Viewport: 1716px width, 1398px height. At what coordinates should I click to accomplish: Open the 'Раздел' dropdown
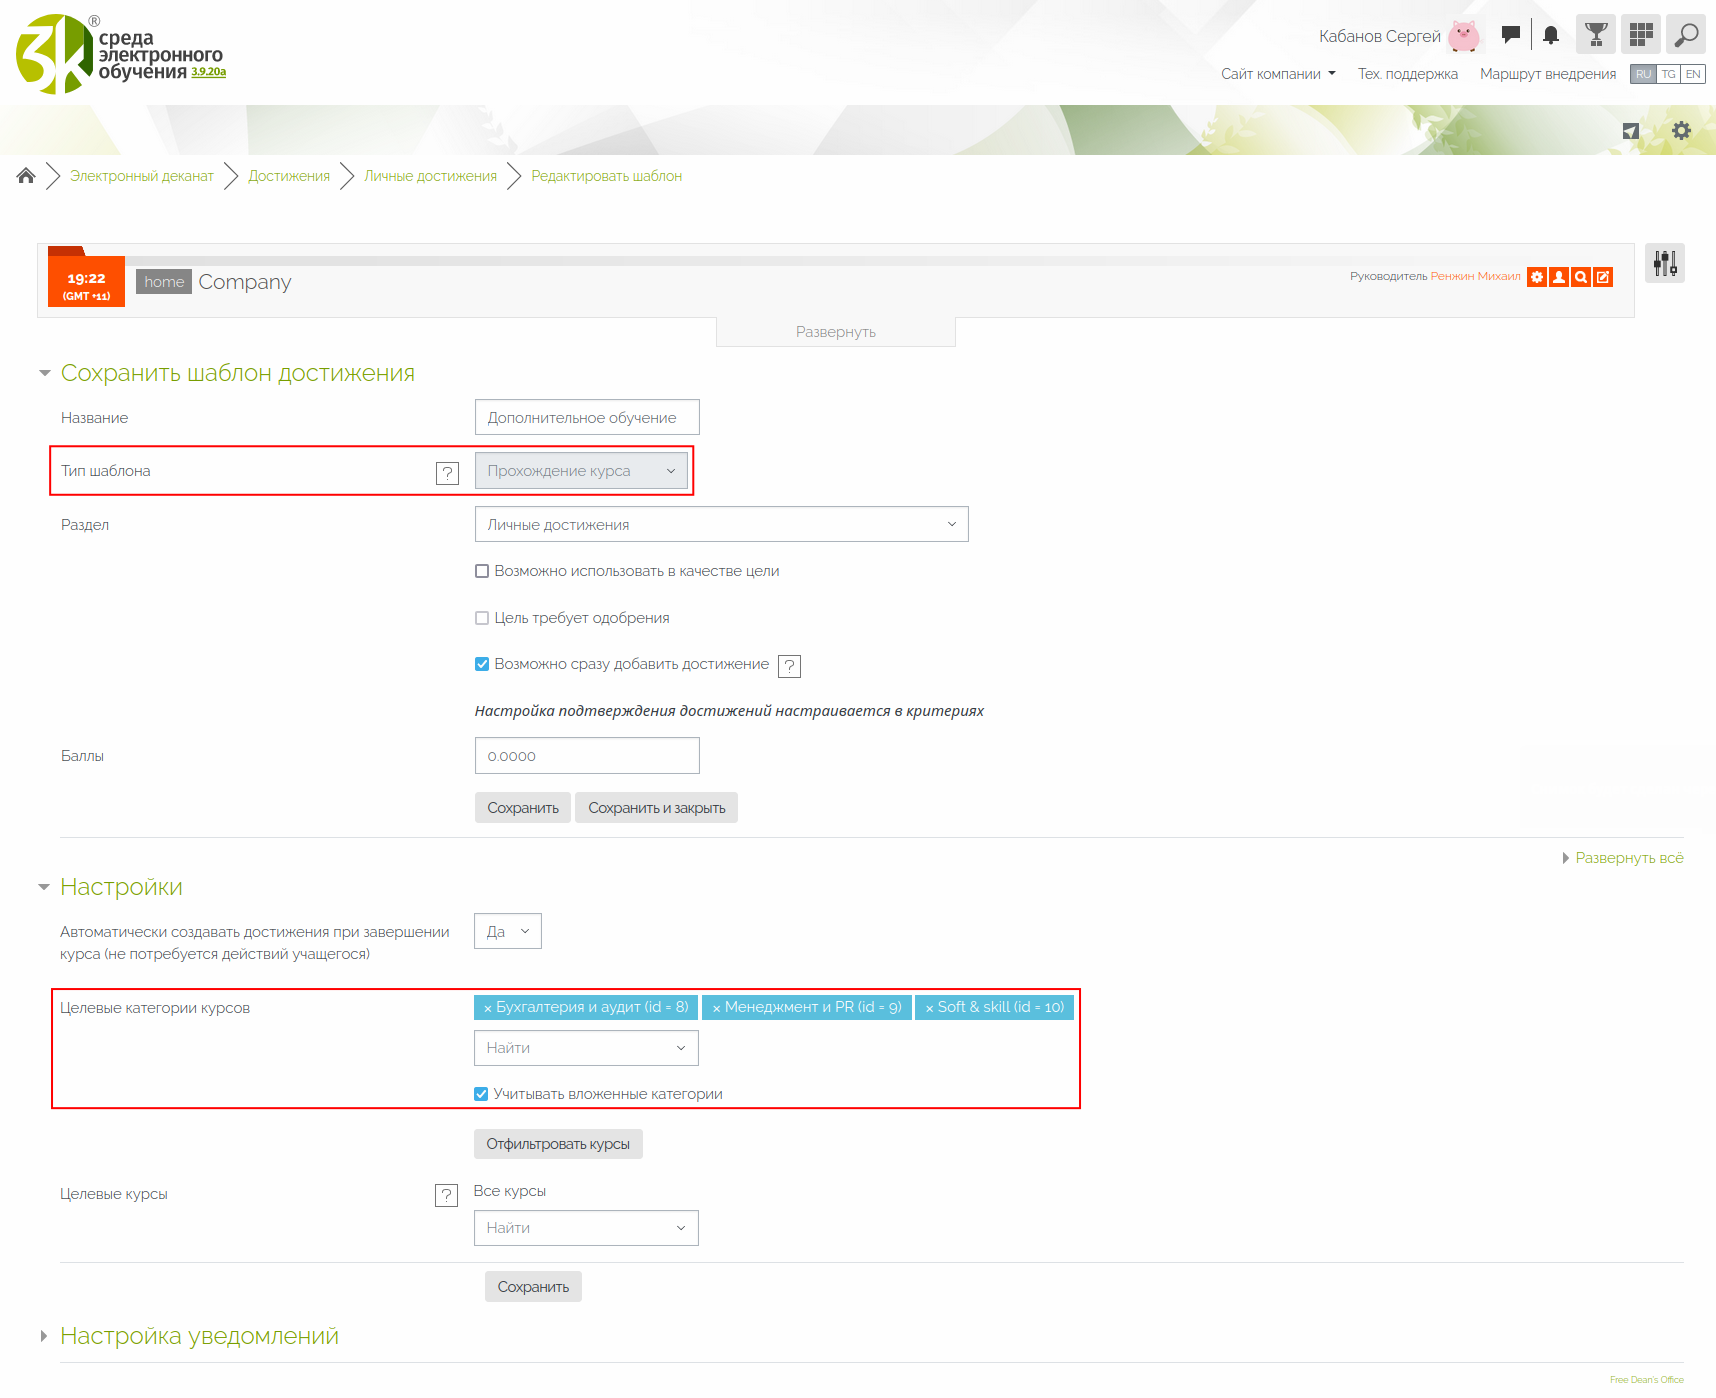[721, 525]
